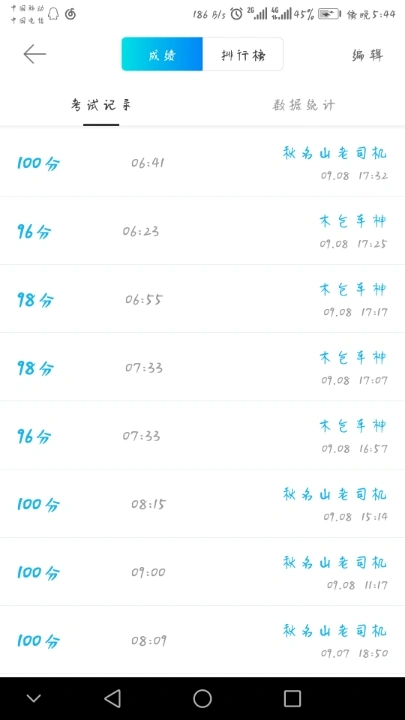Switch to the 数据统计 tab

click(304, 105)
